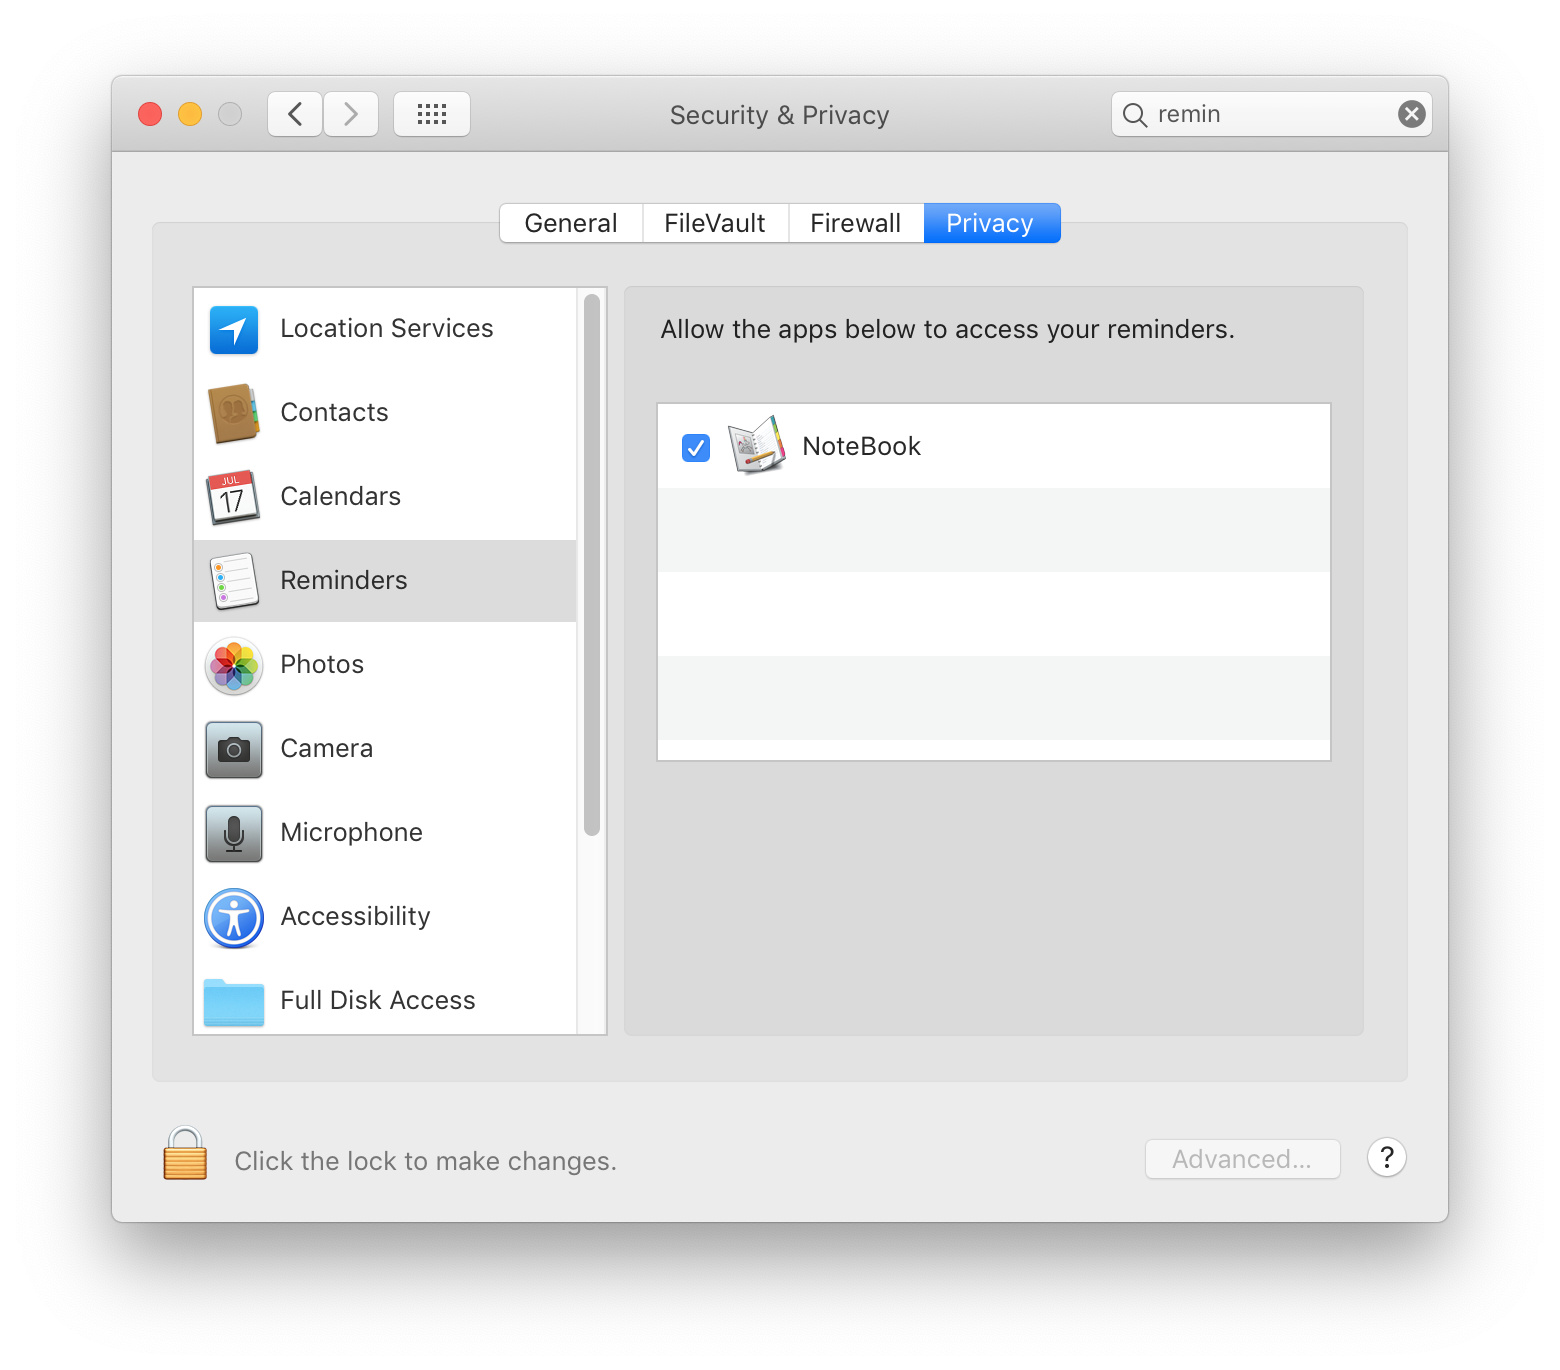The image size is (1560, 1370).
Task: Show all preferences grid button
Action: tap(432, 114)
